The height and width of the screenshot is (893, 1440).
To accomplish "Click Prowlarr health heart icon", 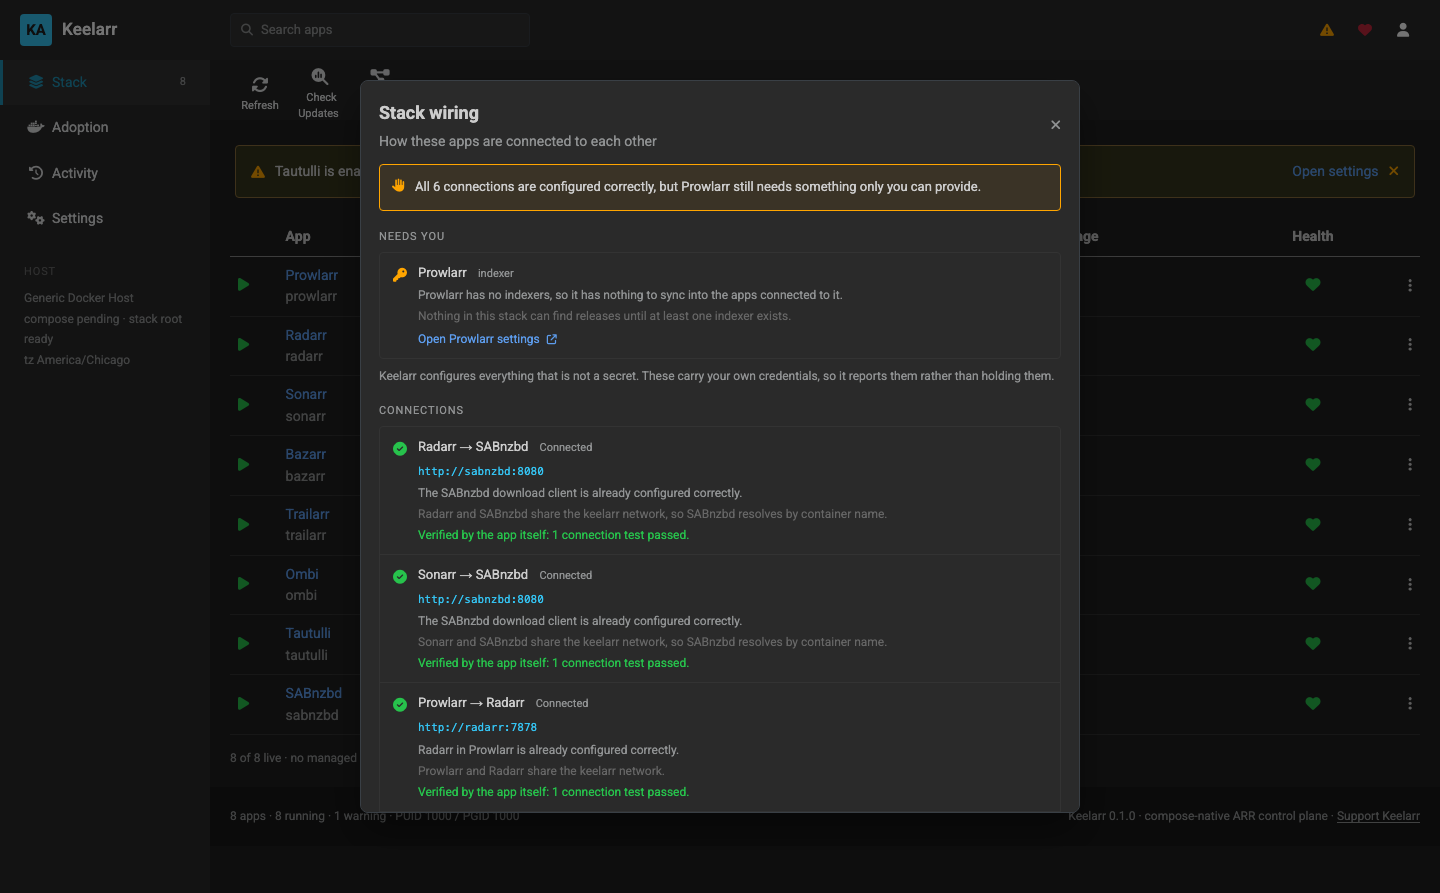I will (1313, 285).
